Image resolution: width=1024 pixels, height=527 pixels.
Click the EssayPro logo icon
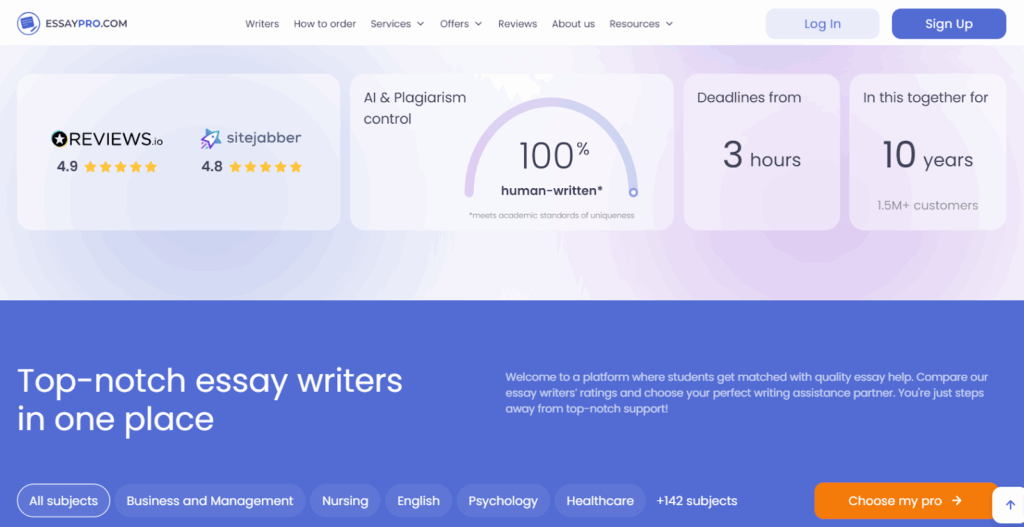pos(28,24)
